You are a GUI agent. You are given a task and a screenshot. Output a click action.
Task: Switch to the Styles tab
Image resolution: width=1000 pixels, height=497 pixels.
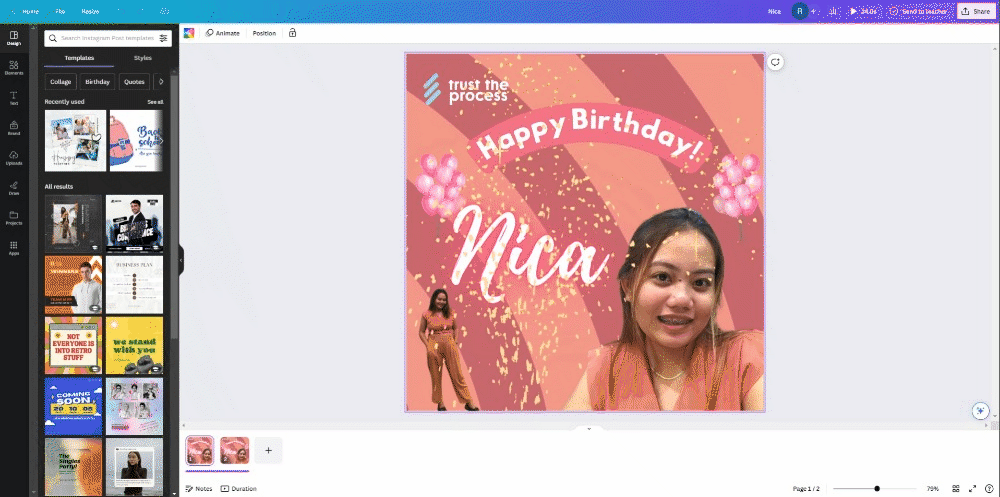tap(143, 58)
